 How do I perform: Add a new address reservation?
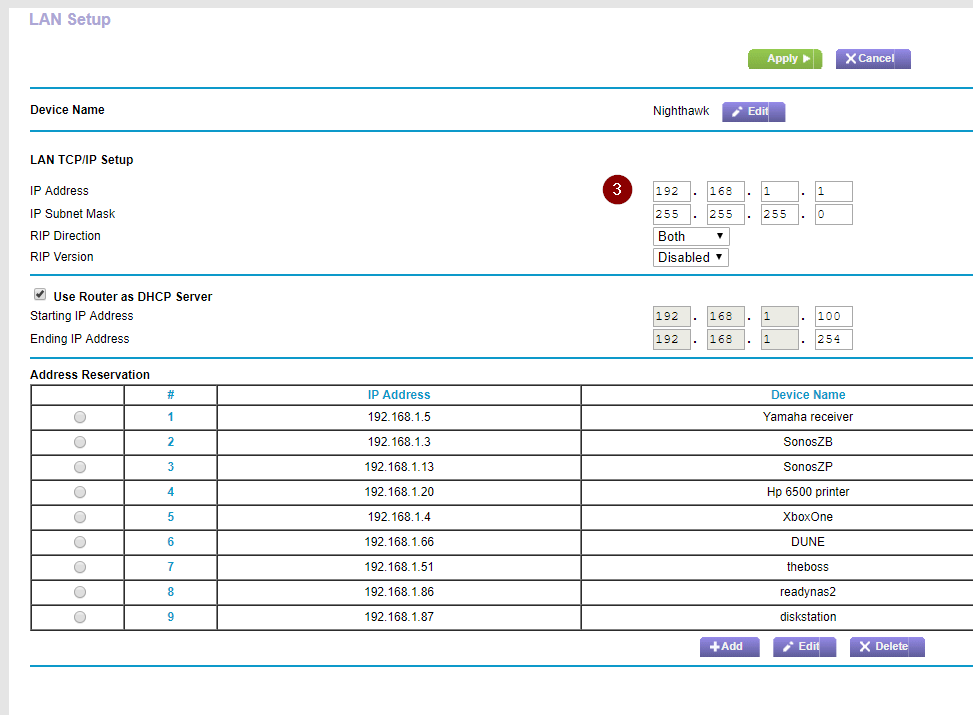[x=727, y=647]
